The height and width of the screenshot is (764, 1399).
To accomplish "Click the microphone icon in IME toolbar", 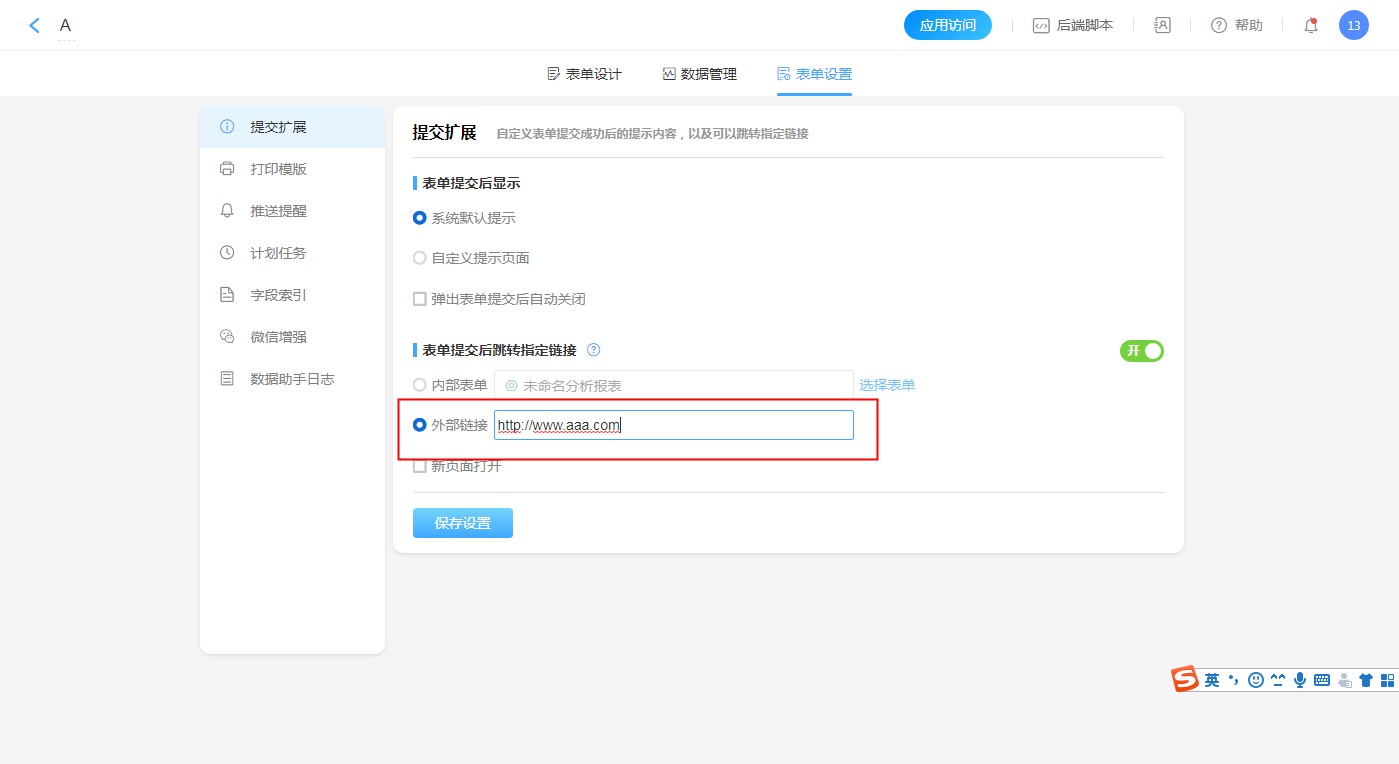I will pos(1300,680).
